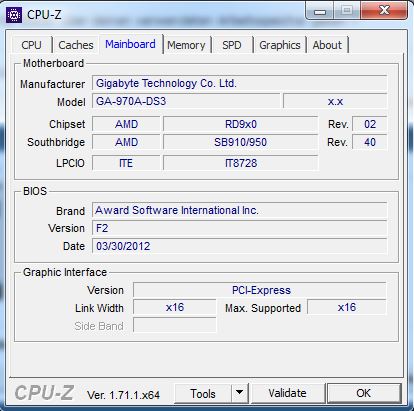Switch to the CPU tab
This screenshot has height=411, width=414.
[31, 45]
